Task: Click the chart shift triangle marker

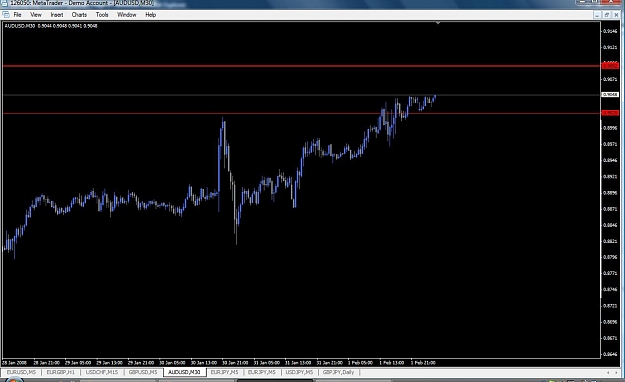Action: 438,23
